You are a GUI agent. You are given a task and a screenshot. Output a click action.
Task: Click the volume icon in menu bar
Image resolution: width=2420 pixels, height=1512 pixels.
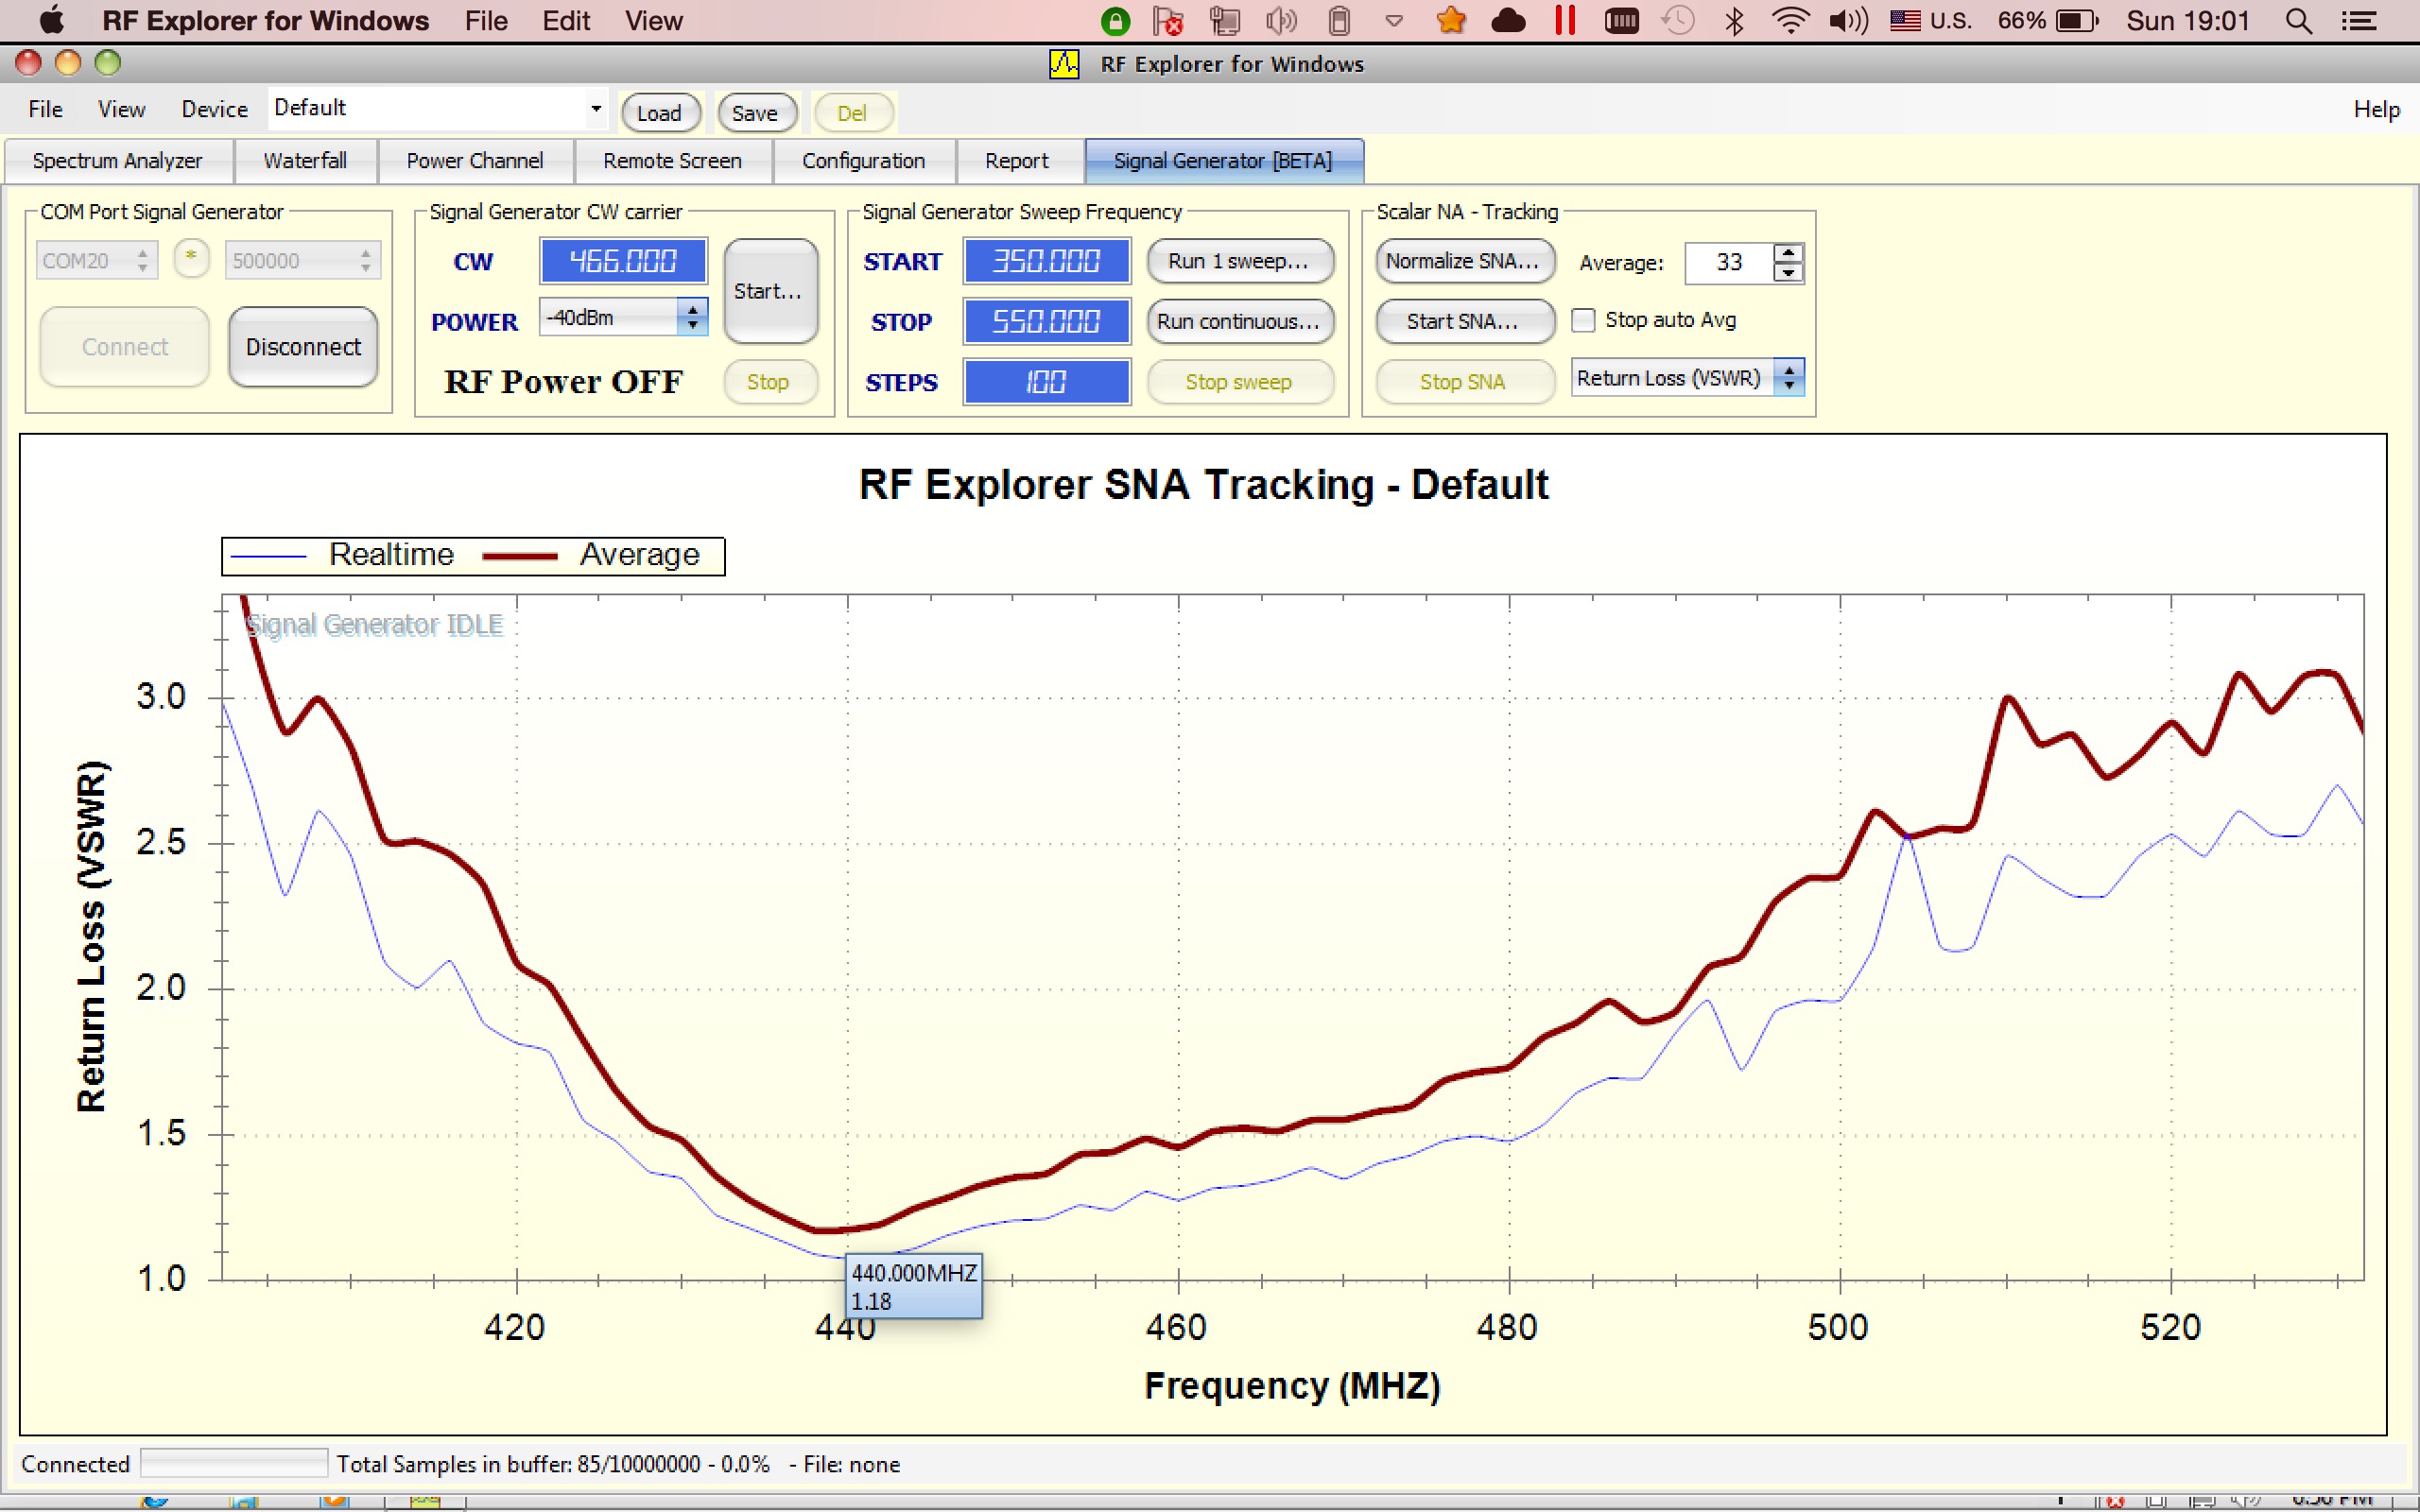click(1848, 21)
